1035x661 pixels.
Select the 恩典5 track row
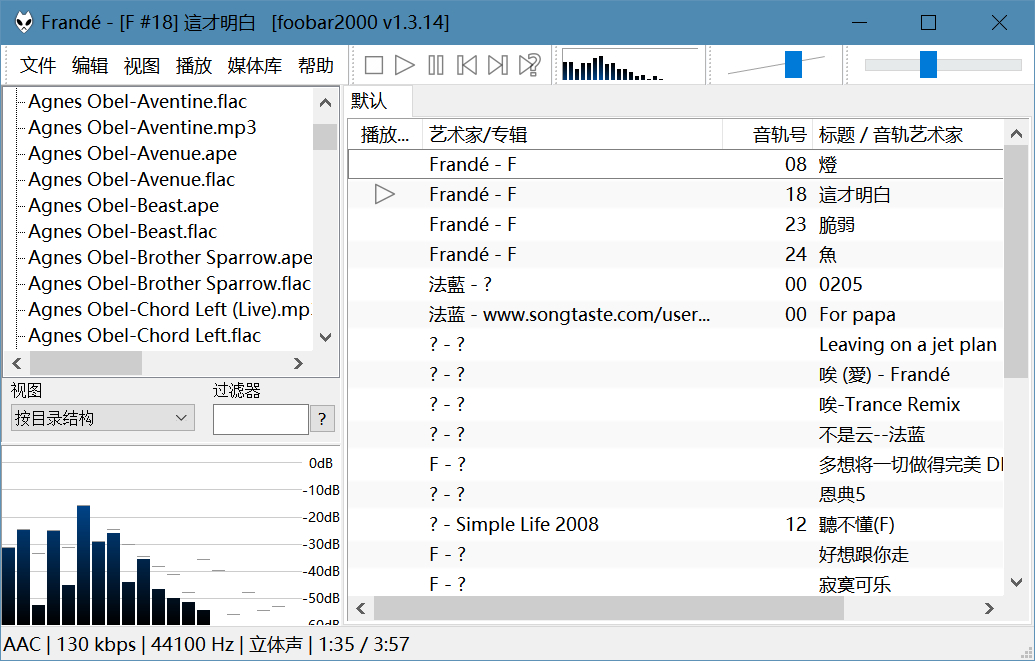click(x=675, y=494)
